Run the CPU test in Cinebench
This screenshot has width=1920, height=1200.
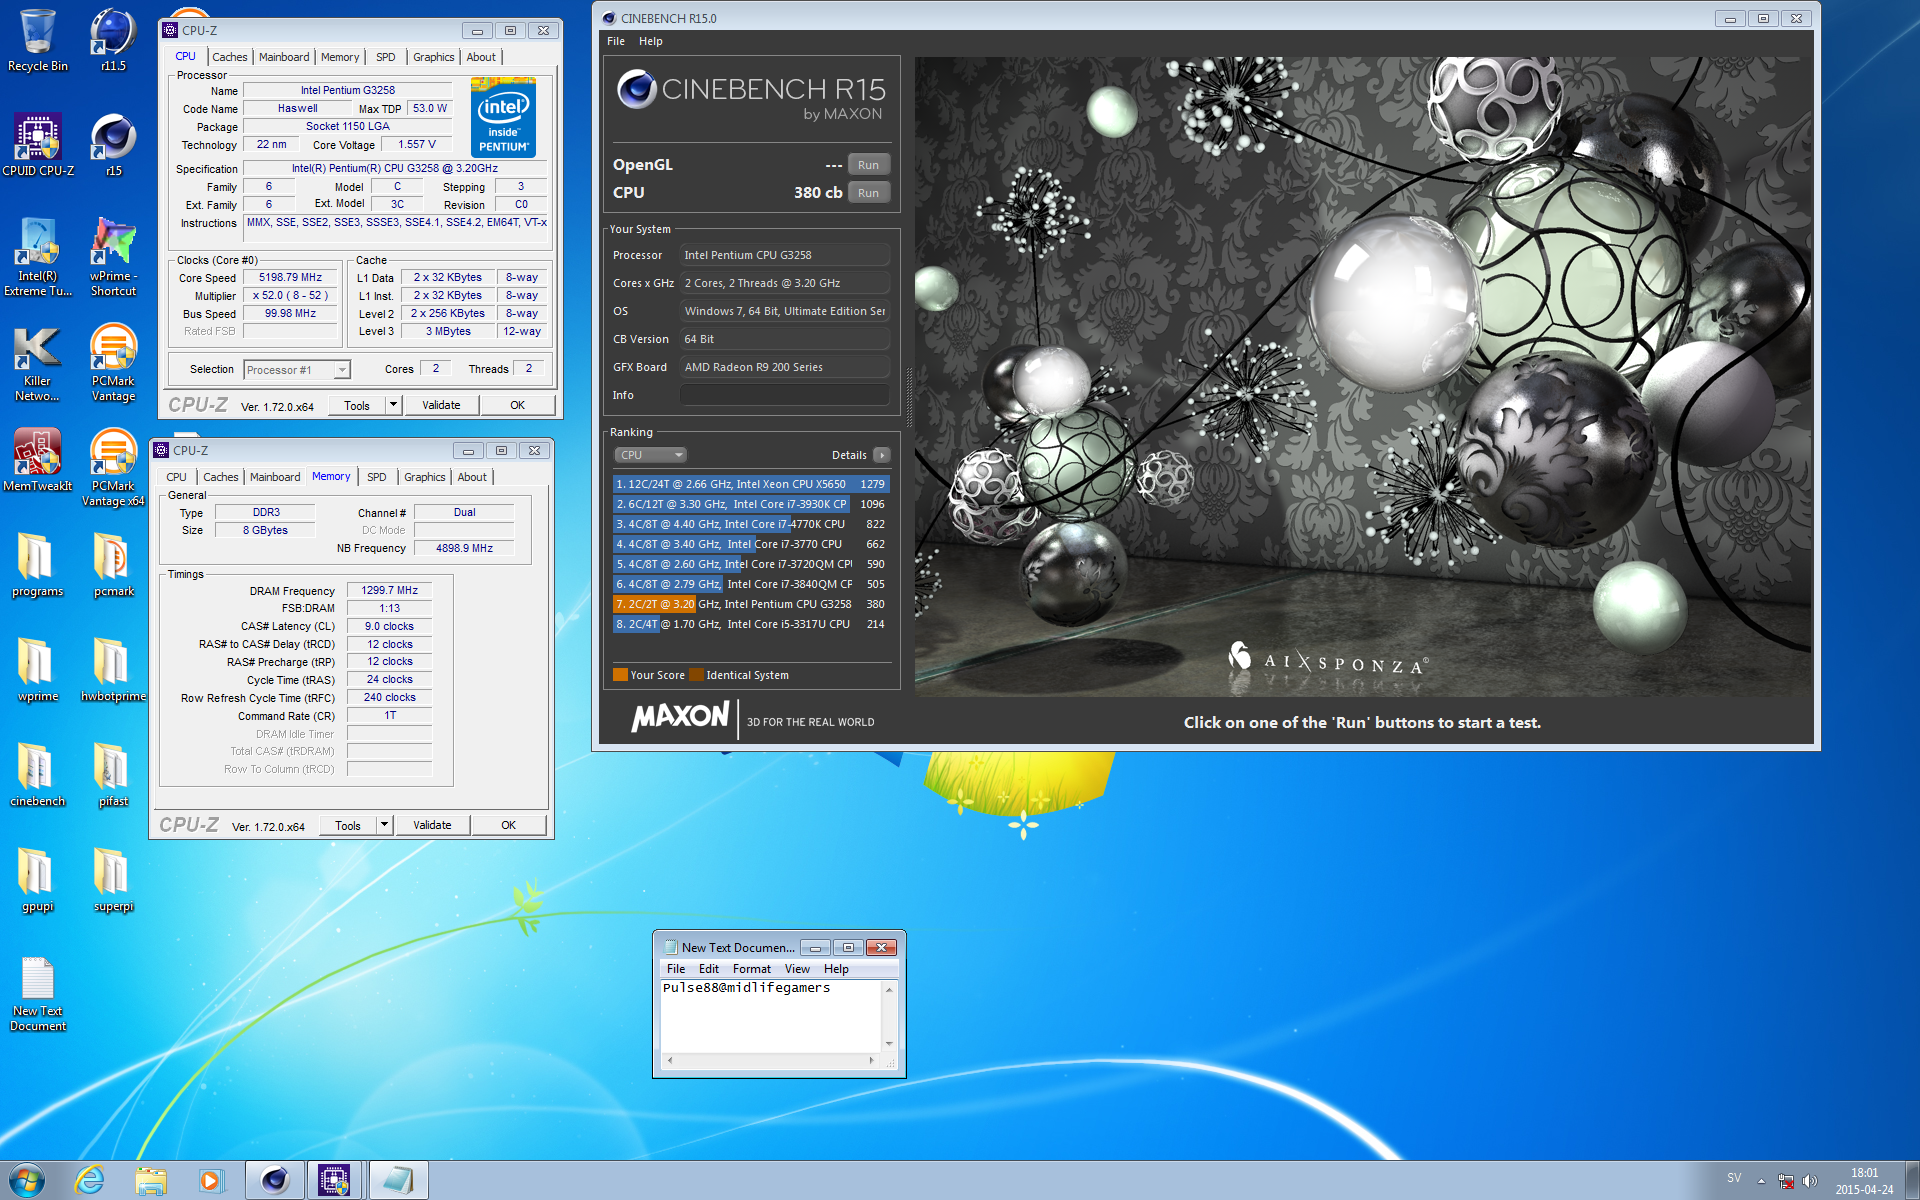click(x=868, y=193)
